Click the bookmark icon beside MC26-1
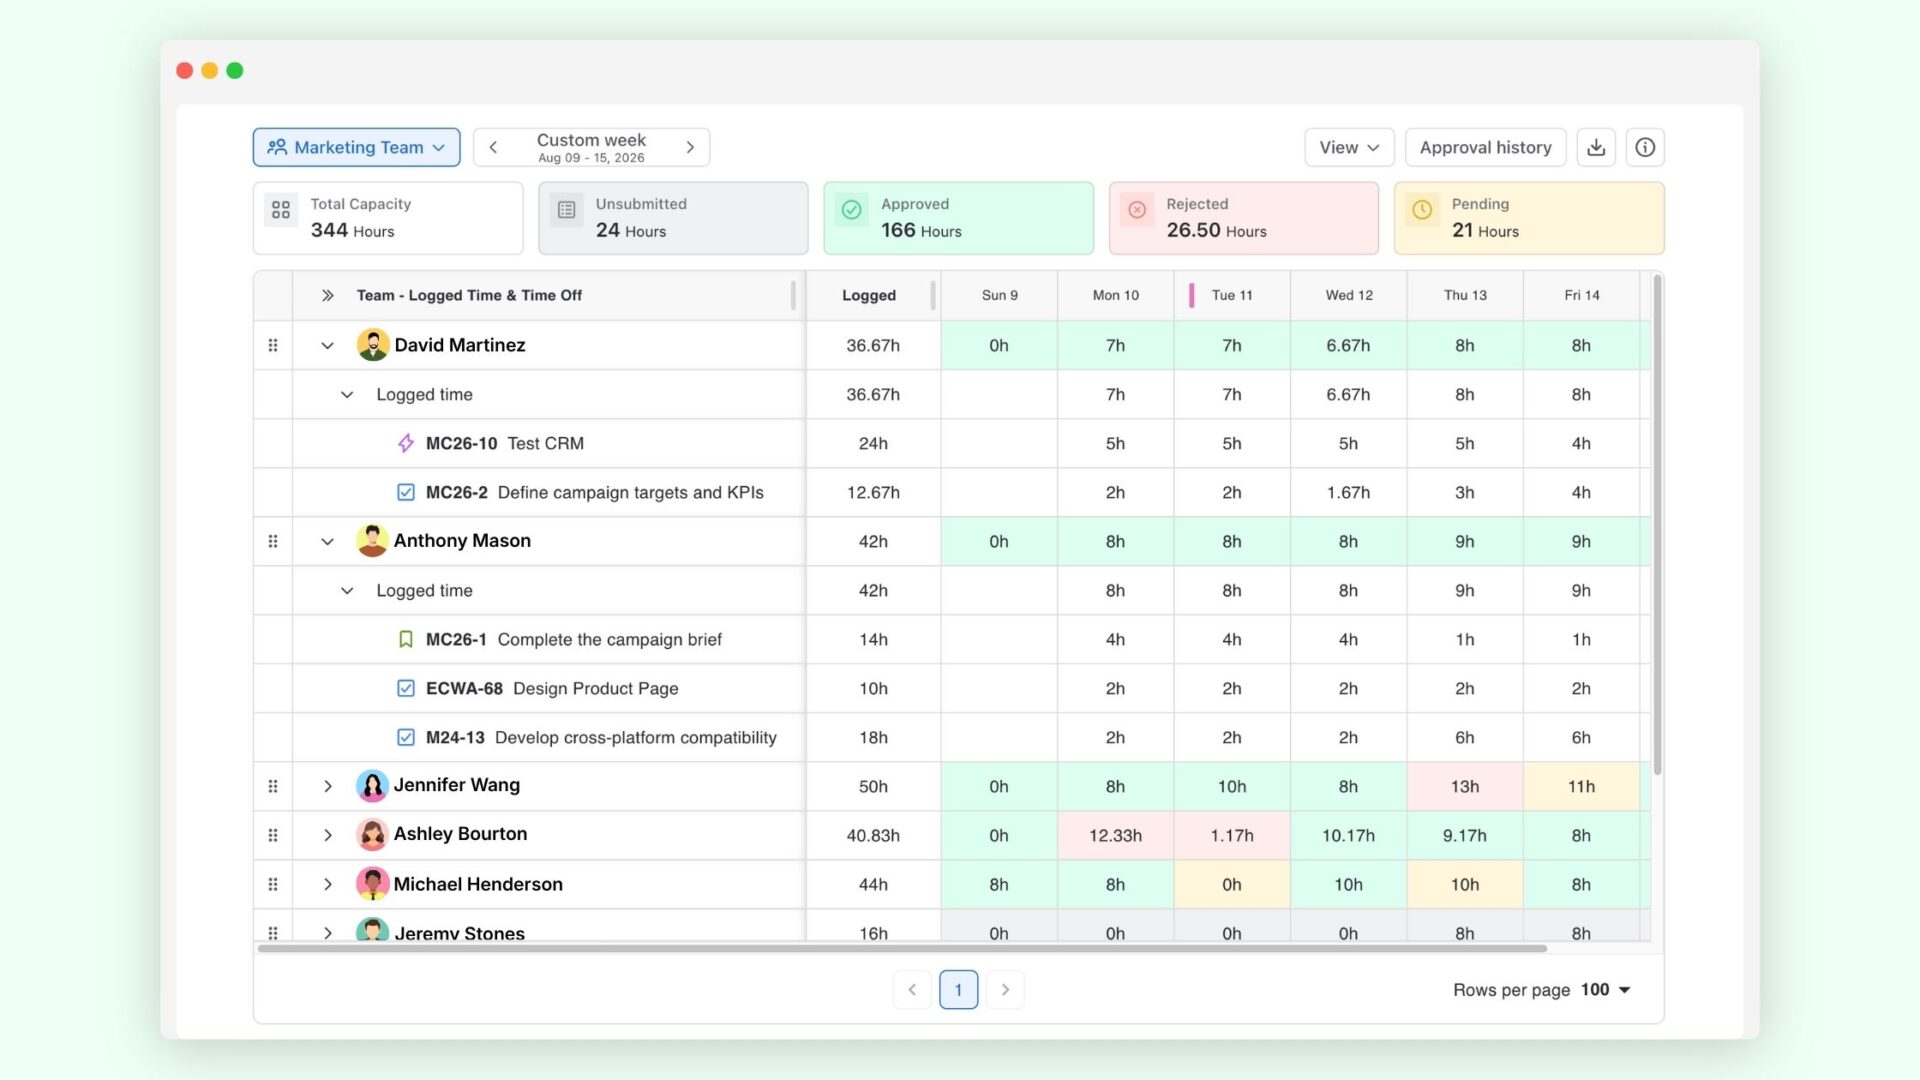 (x=406, y=639)
